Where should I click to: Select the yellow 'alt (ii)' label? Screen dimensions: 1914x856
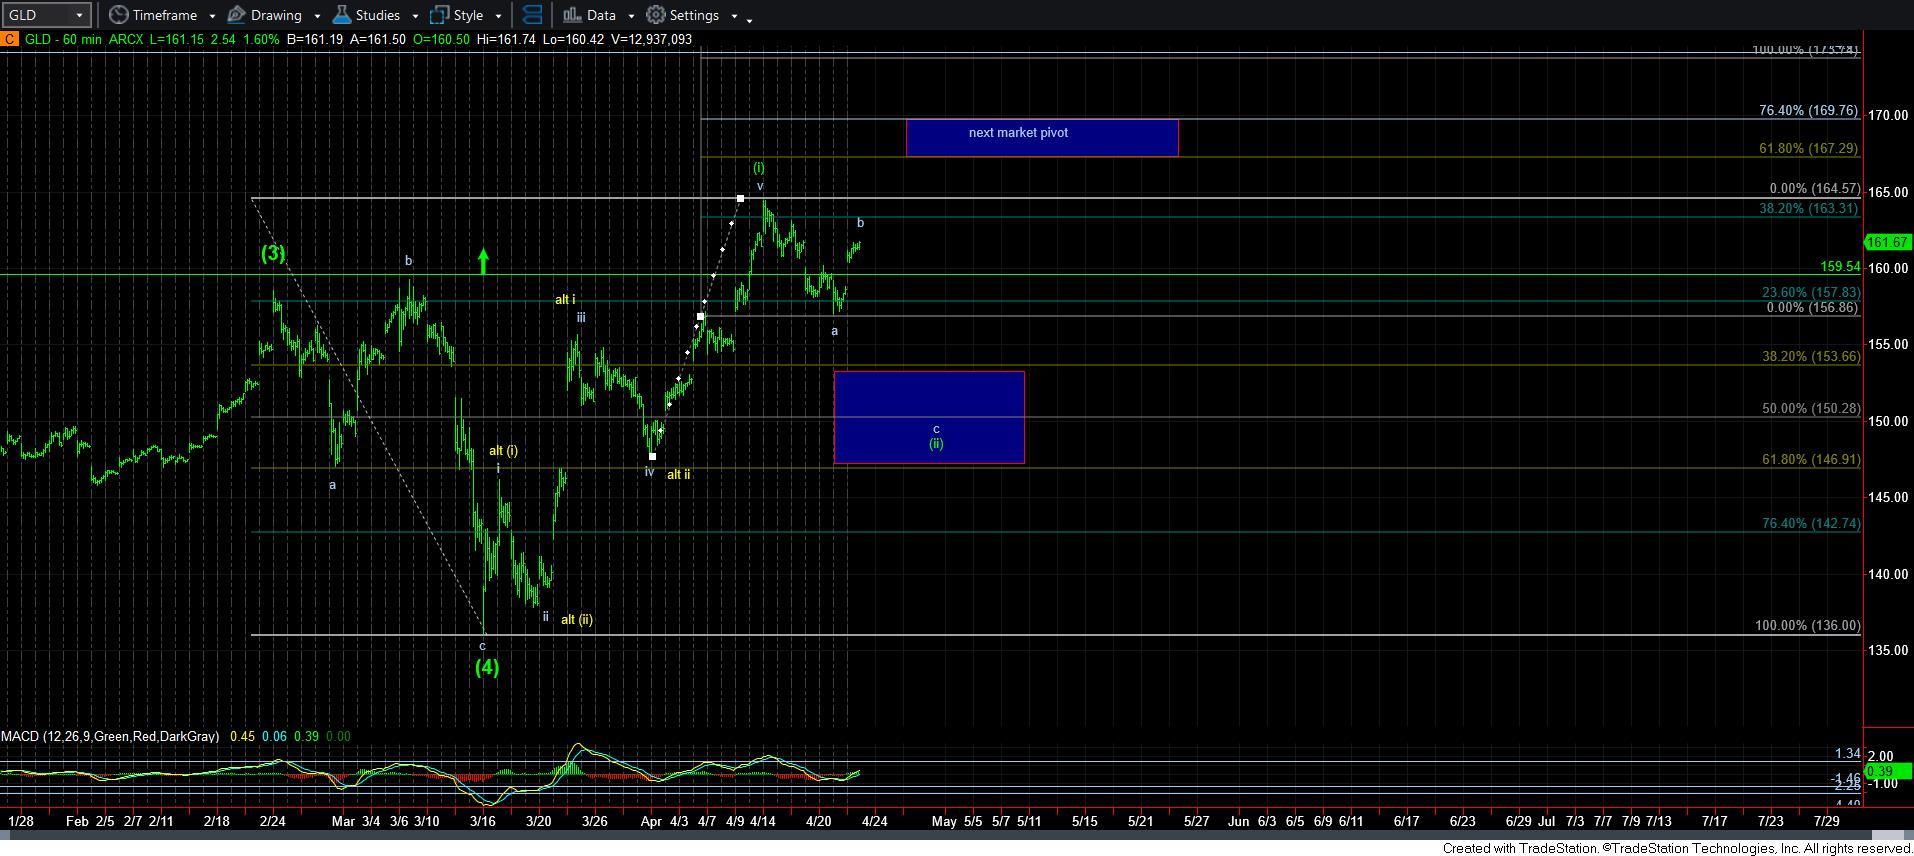pos(576,619)
